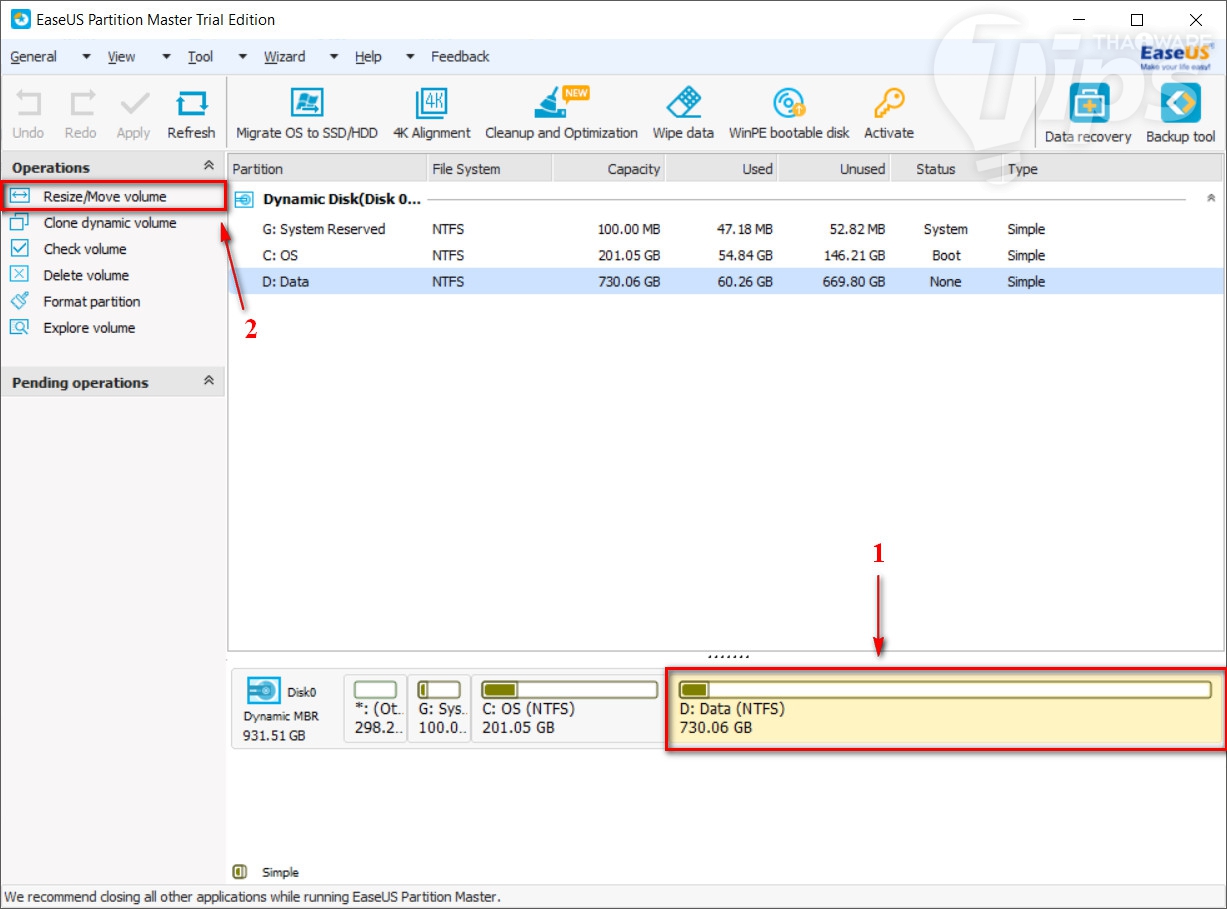Open the View menu
This screenshot has height=909, width=1227.
(121, 57)
